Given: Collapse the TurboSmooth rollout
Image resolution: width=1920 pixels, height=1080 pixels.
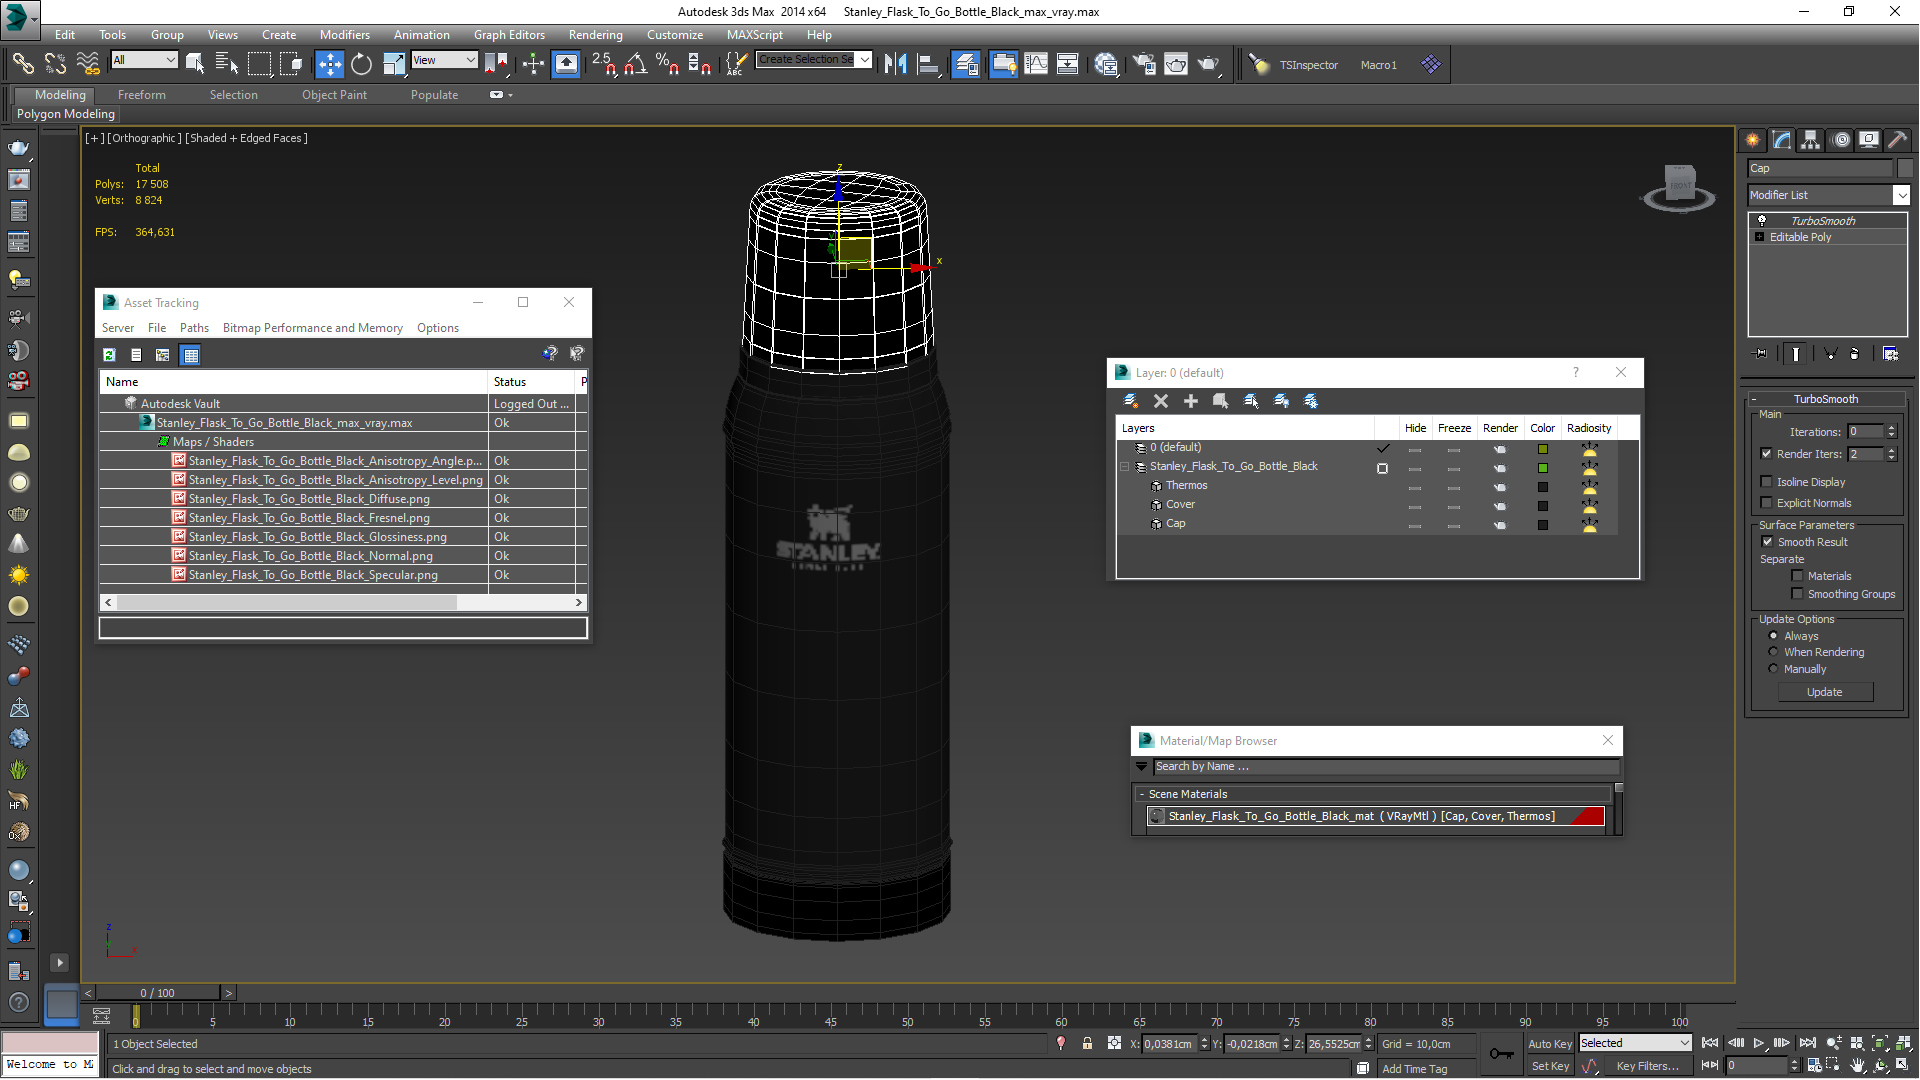Looking at the screenshot, I should point(1825,399).
